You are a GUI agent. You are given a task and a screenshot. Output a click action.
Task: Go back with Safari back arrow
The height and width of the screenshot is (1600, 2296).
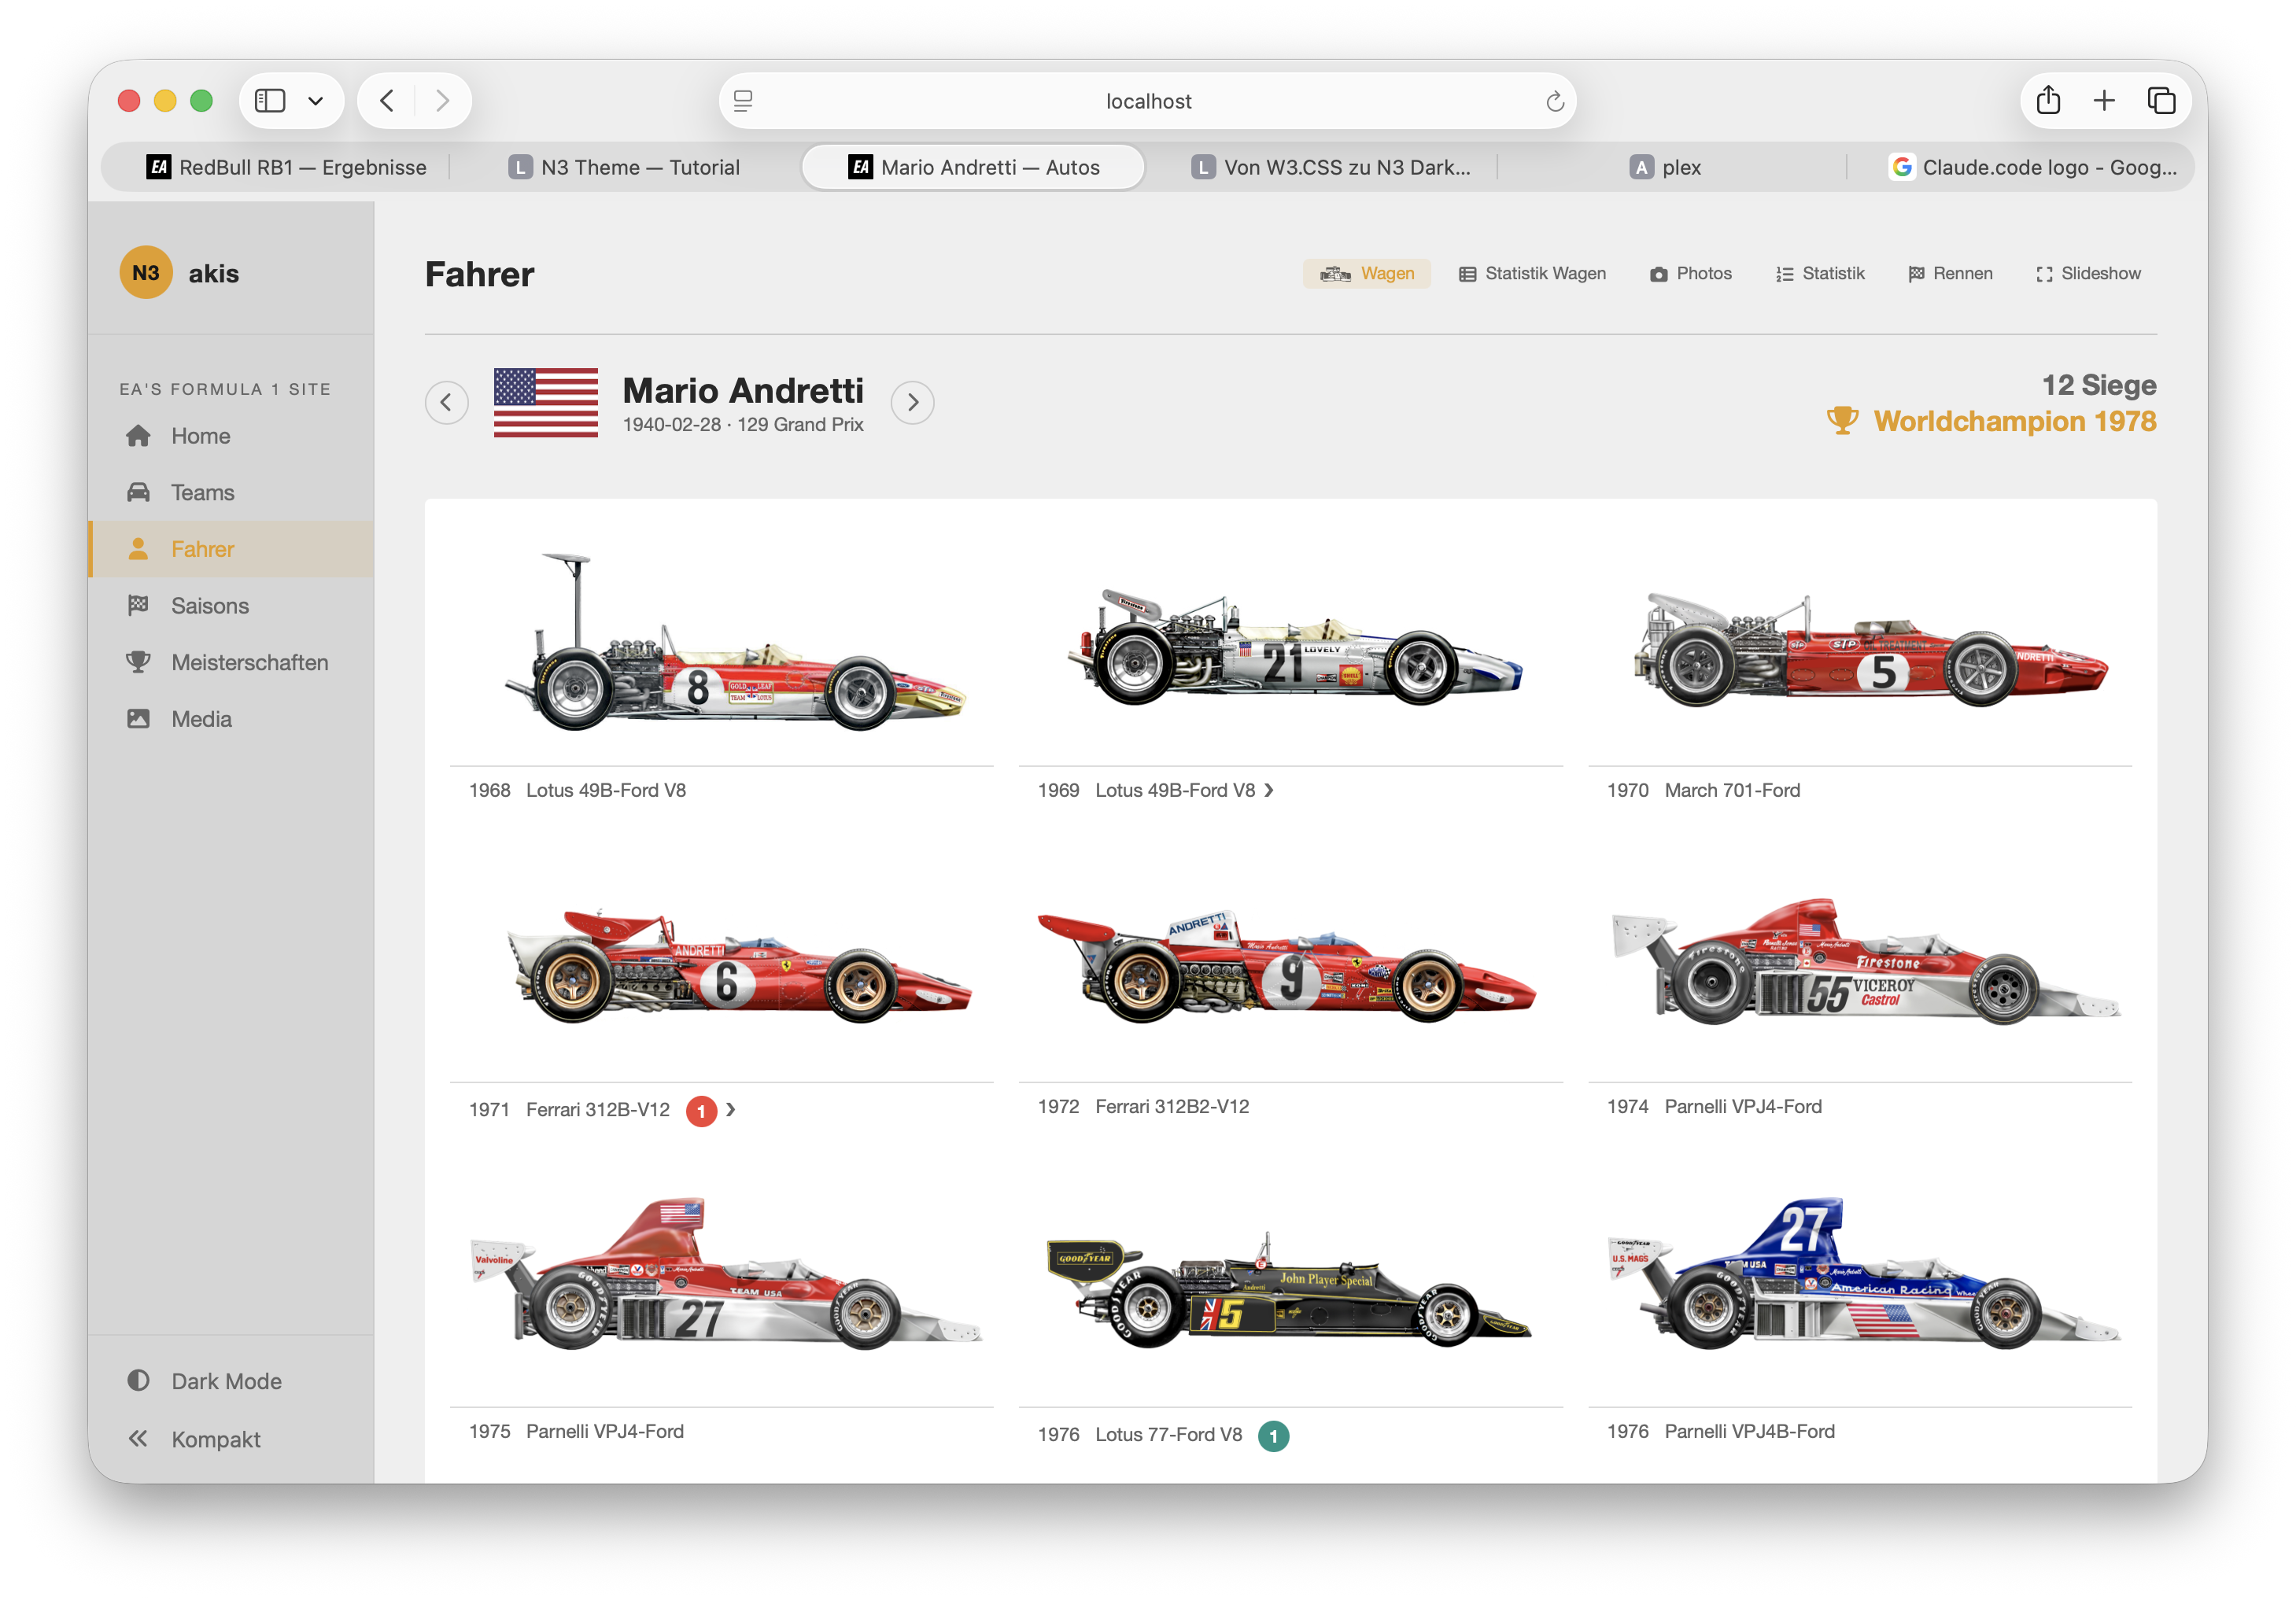[387, 100]
